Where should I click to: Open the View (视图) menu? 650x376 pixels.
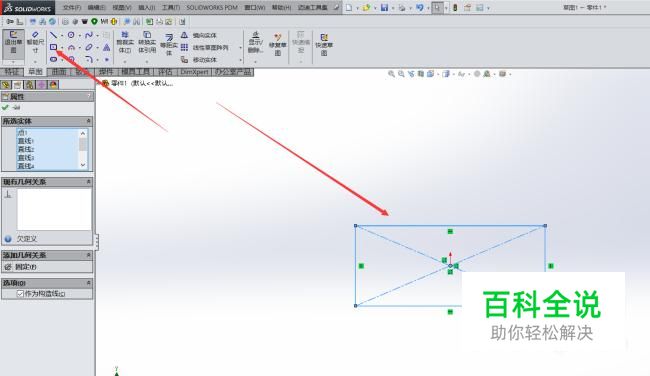121,7
